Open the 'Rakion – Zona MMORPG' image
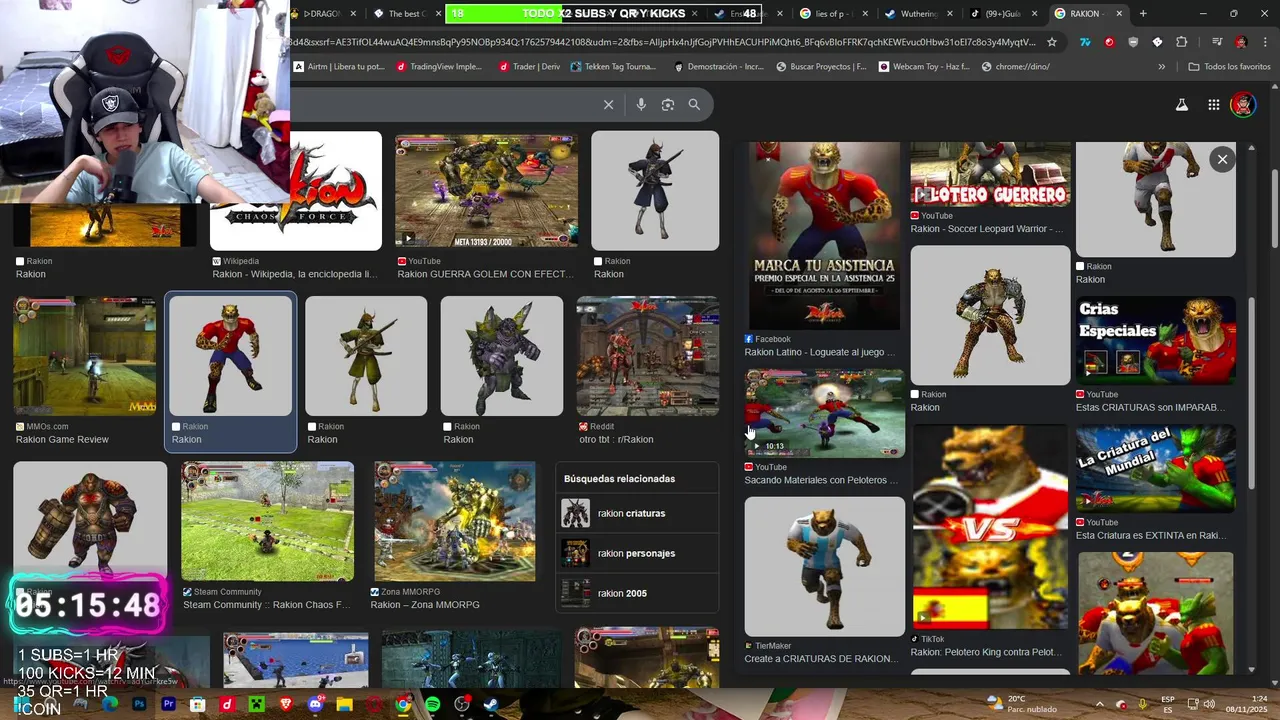The image size is (1280, 720). pyautogui.click(x=454, y=522)
